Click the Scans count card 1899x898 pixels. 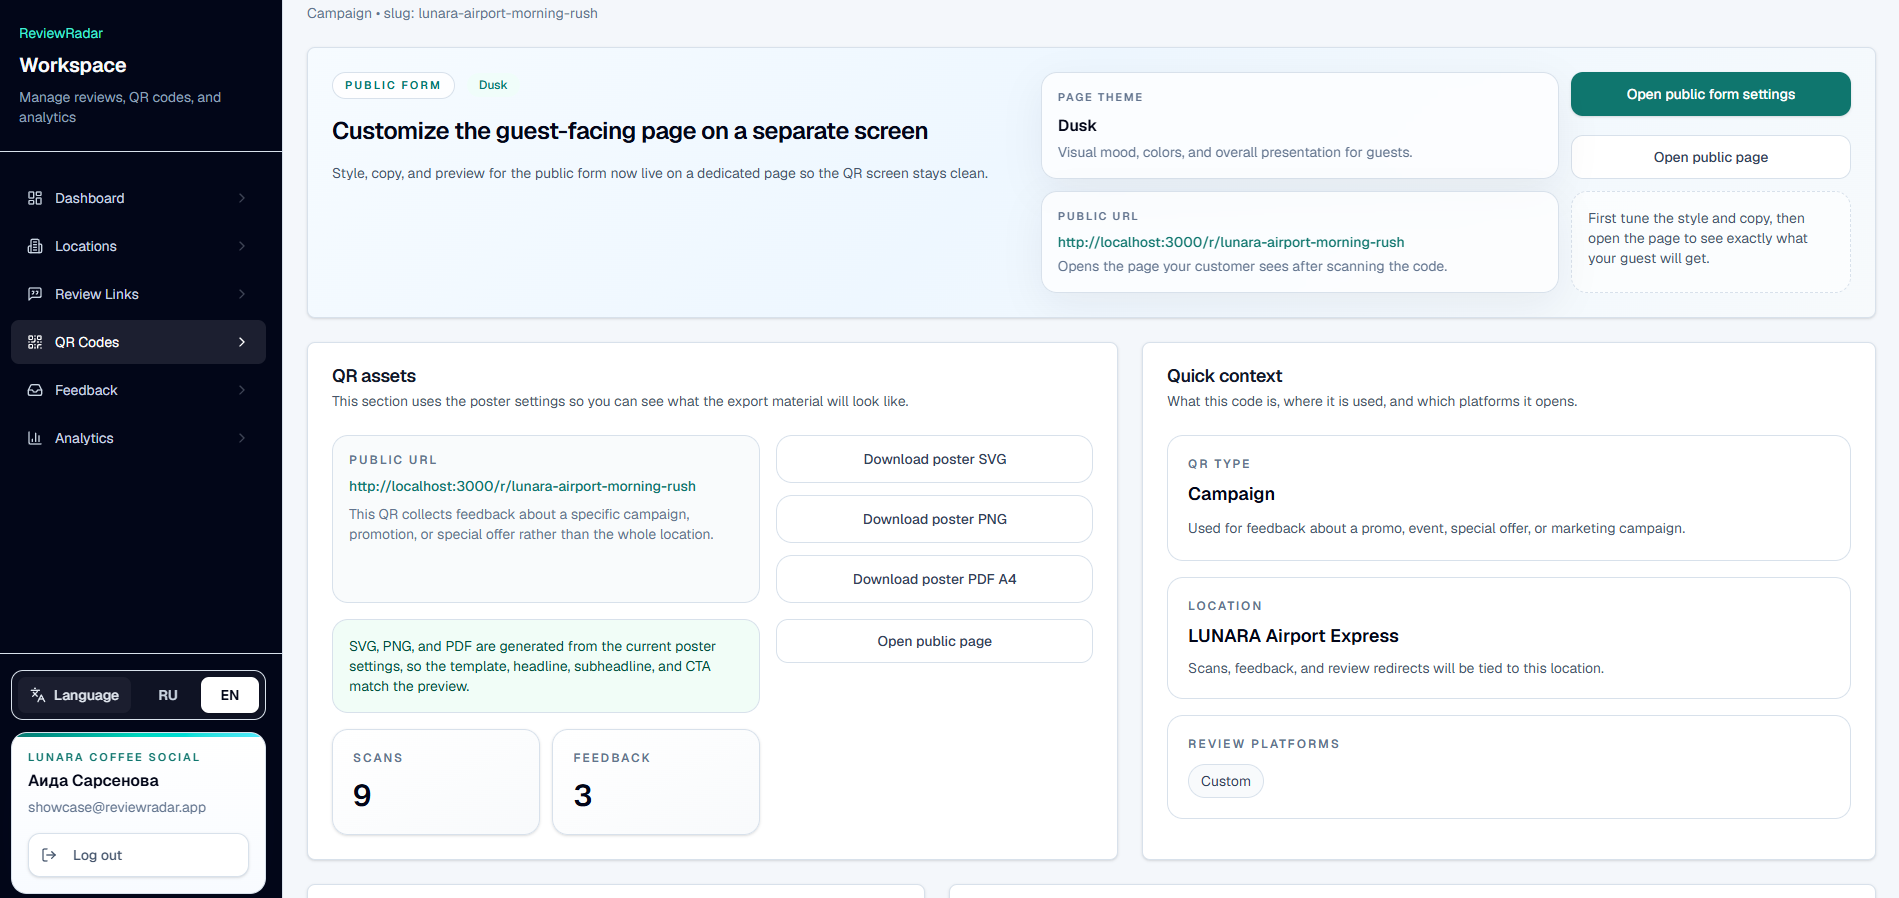tap(435, 782)
